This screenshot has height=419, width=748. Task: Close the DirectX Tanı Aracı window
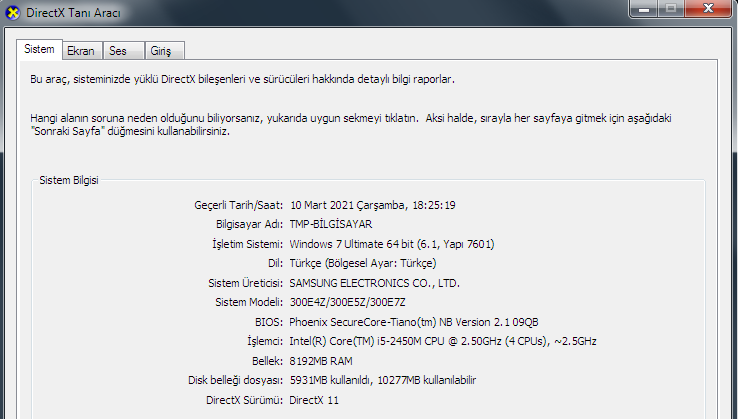click(708, 9)
